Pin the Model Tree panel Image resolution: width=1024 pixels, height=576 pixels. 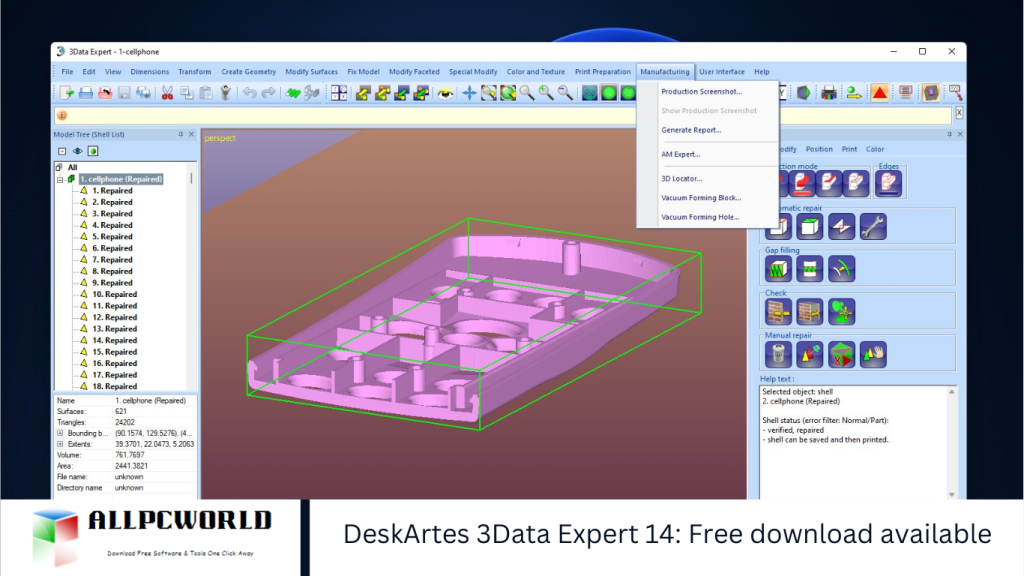pyautogui.click(x=181, y=135)
